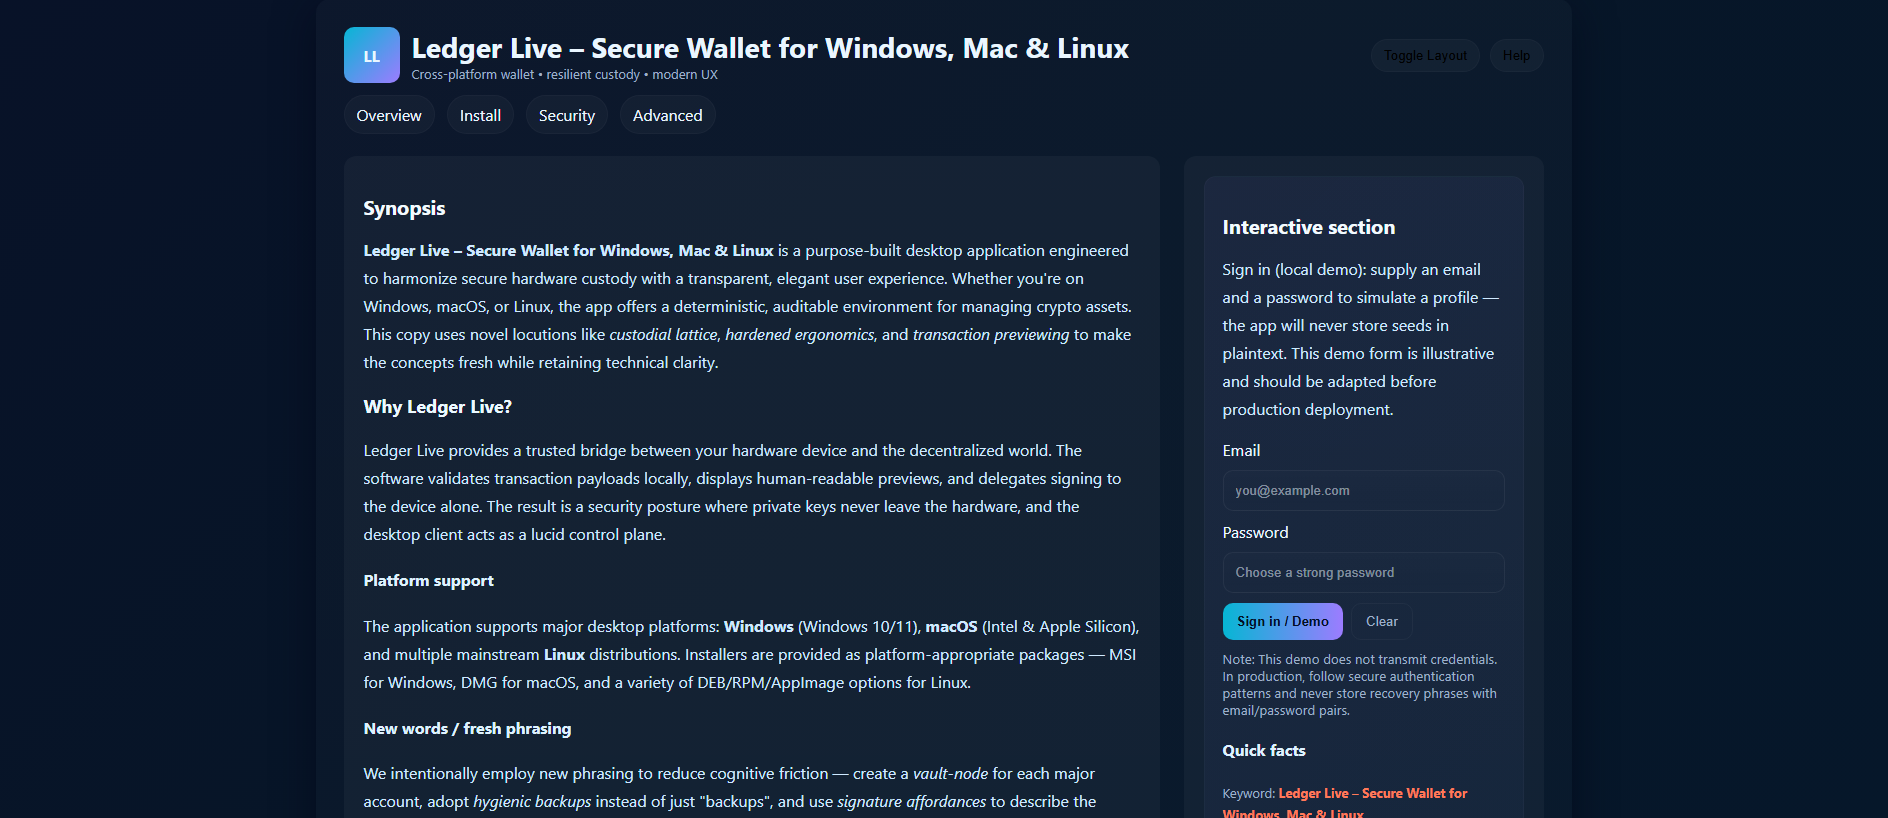Click the page title Ledger Live heading
Screen dimensions: 1888x818
[x=770, y=48]
